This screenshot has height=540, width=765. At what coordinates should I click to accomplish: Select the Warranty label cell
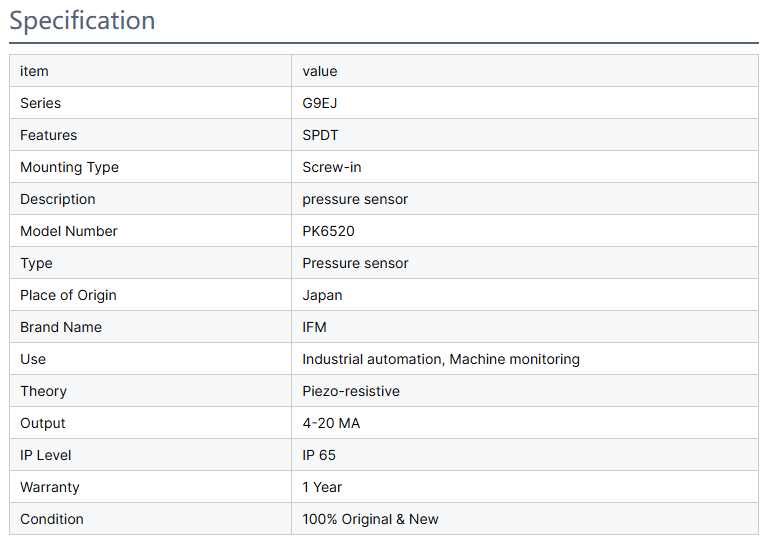coord(50,487)
